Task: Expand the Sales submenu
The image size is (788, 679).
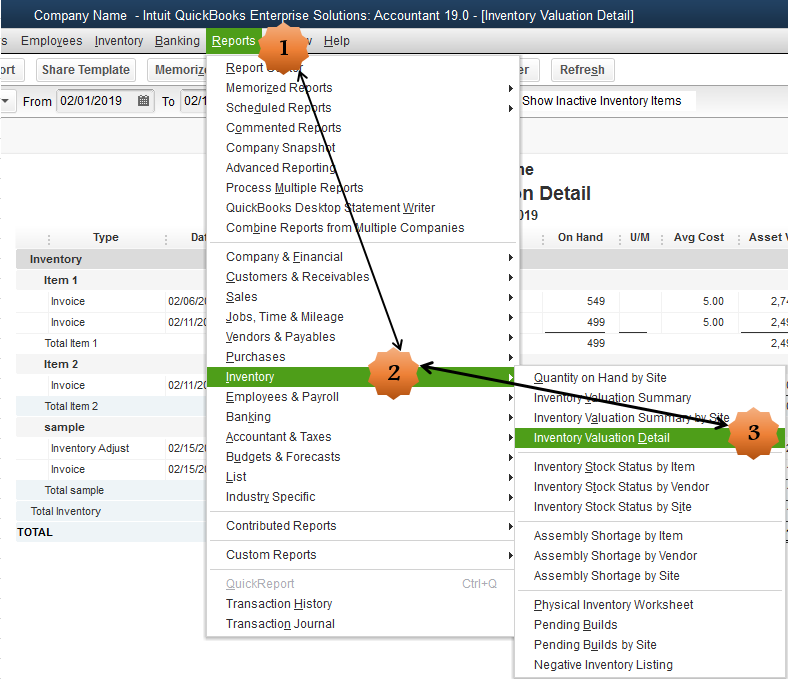Action: click(362, 297)
